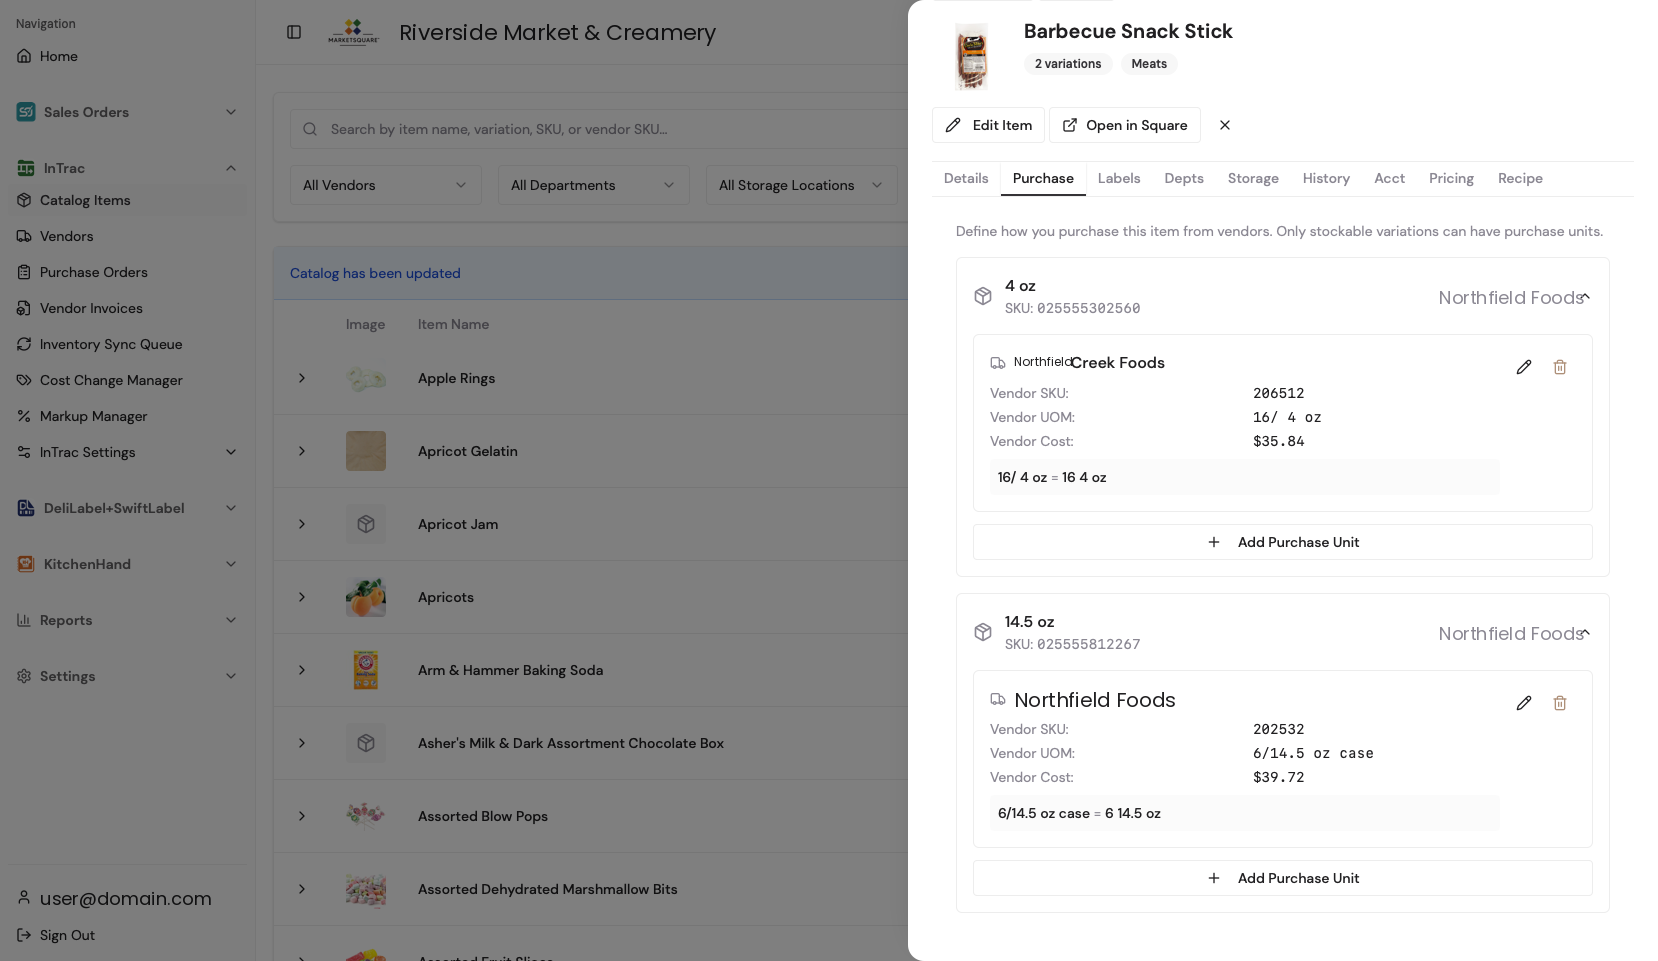Viewport: 1658px width, 961px height.
Task: Click the Markup Manager percent icon
Action: pyautogui.click(x=24, y=416)
